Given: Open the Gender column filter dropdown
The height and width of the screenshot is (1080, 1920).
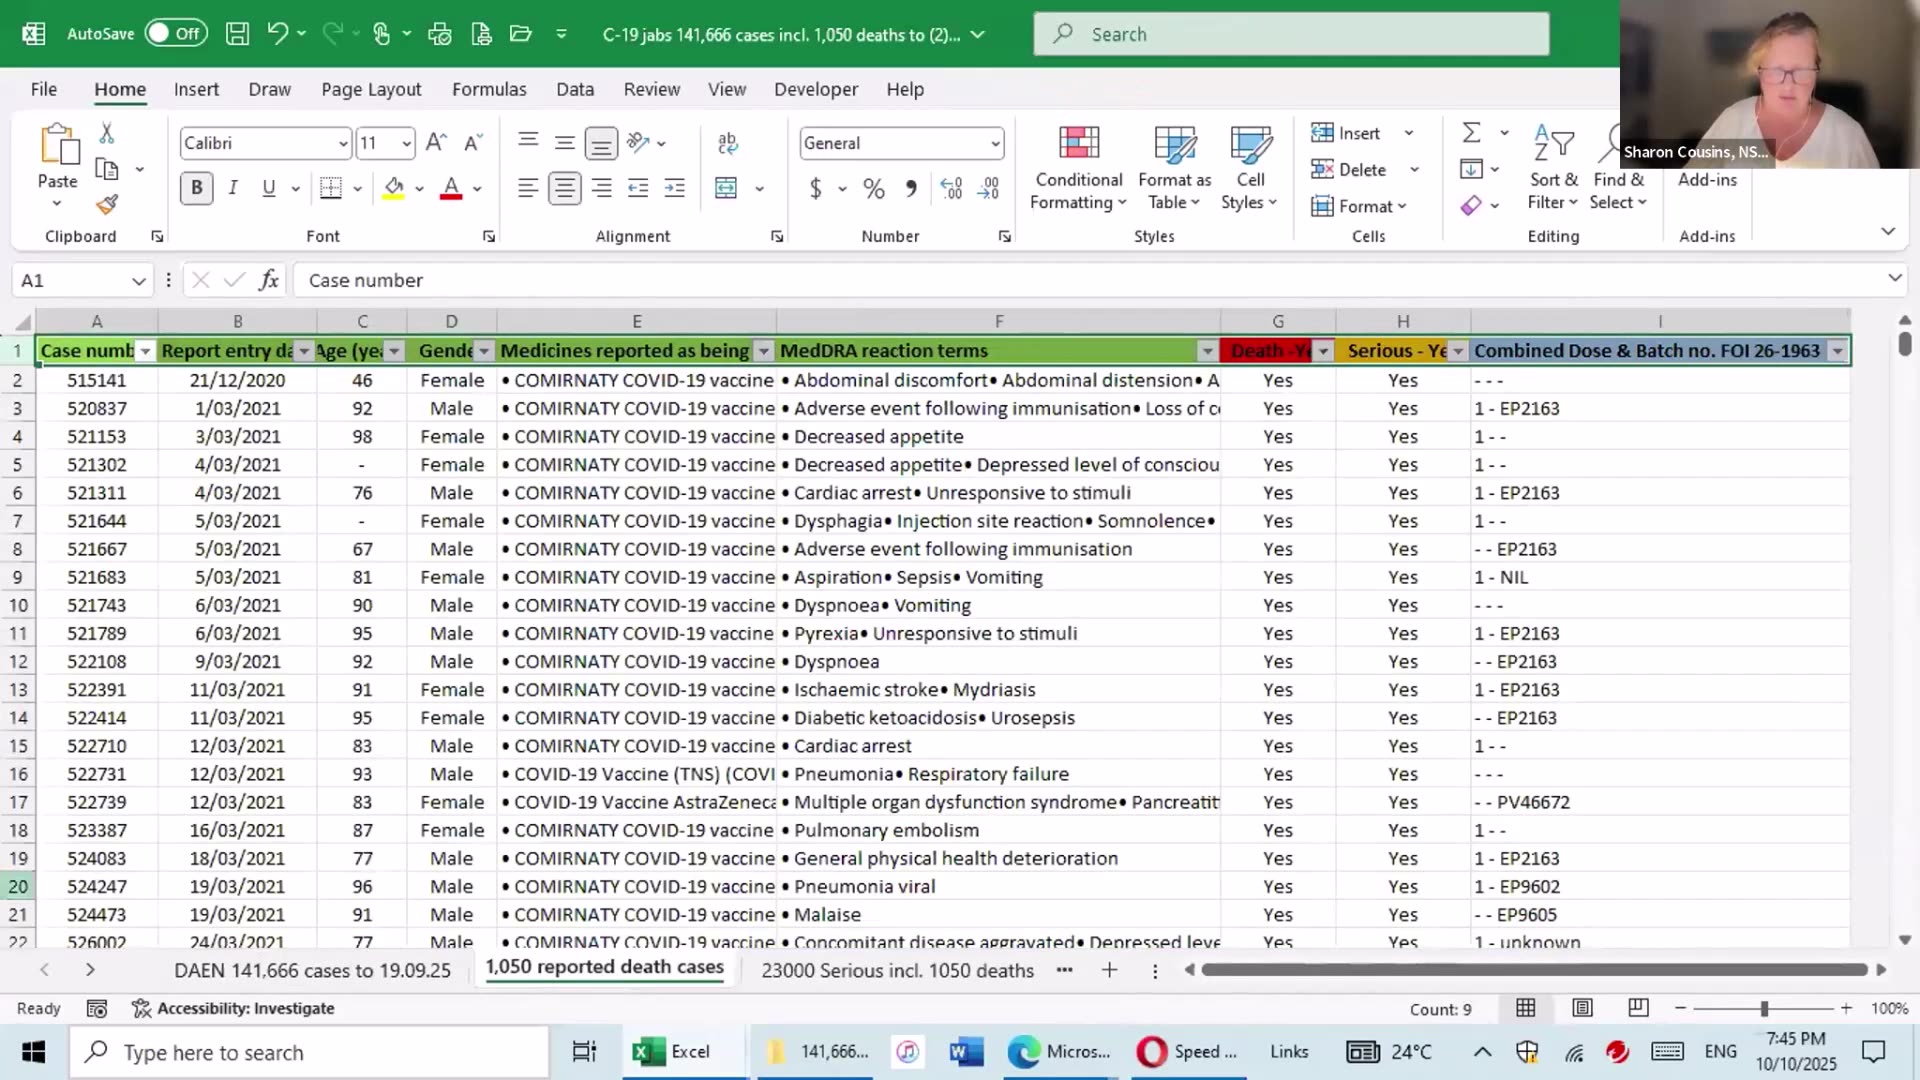Looking at the screenshot, I should click(x=484, y=351).
